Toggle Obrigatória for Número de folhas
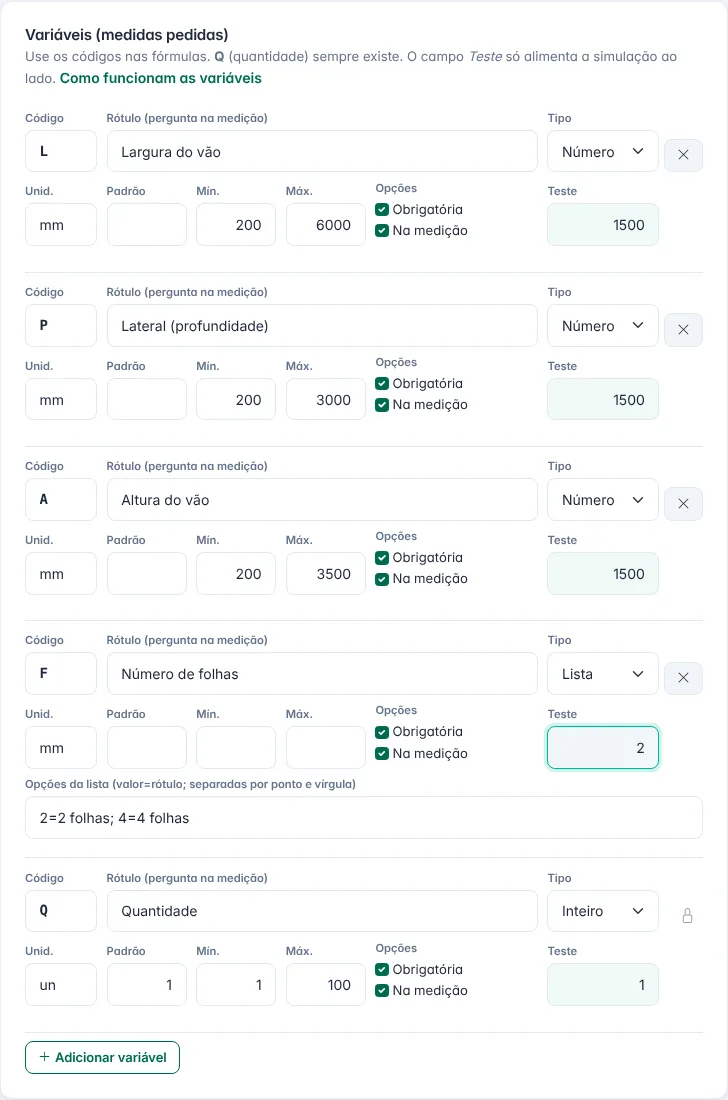 pyautogui.click(x=382, y=732)
